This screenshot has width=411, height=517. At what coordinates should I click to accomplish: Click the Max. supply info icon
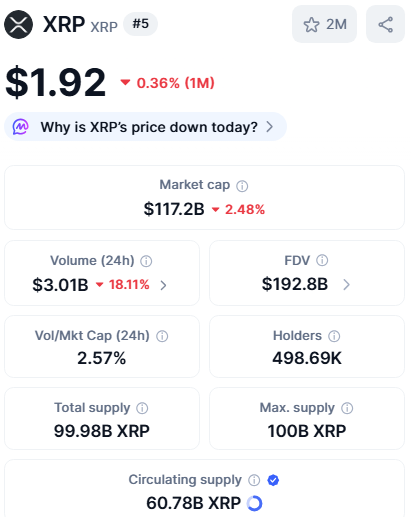coord(347,408)
